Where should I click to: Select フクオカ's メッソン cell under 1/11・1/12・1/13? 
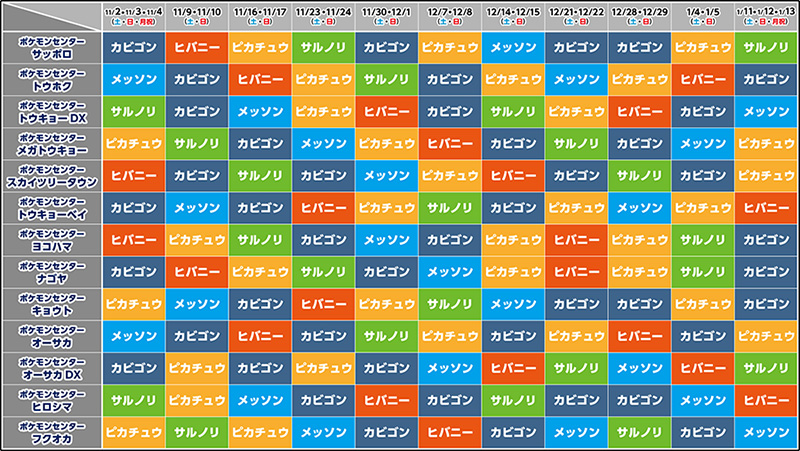[x=766, y=433]
